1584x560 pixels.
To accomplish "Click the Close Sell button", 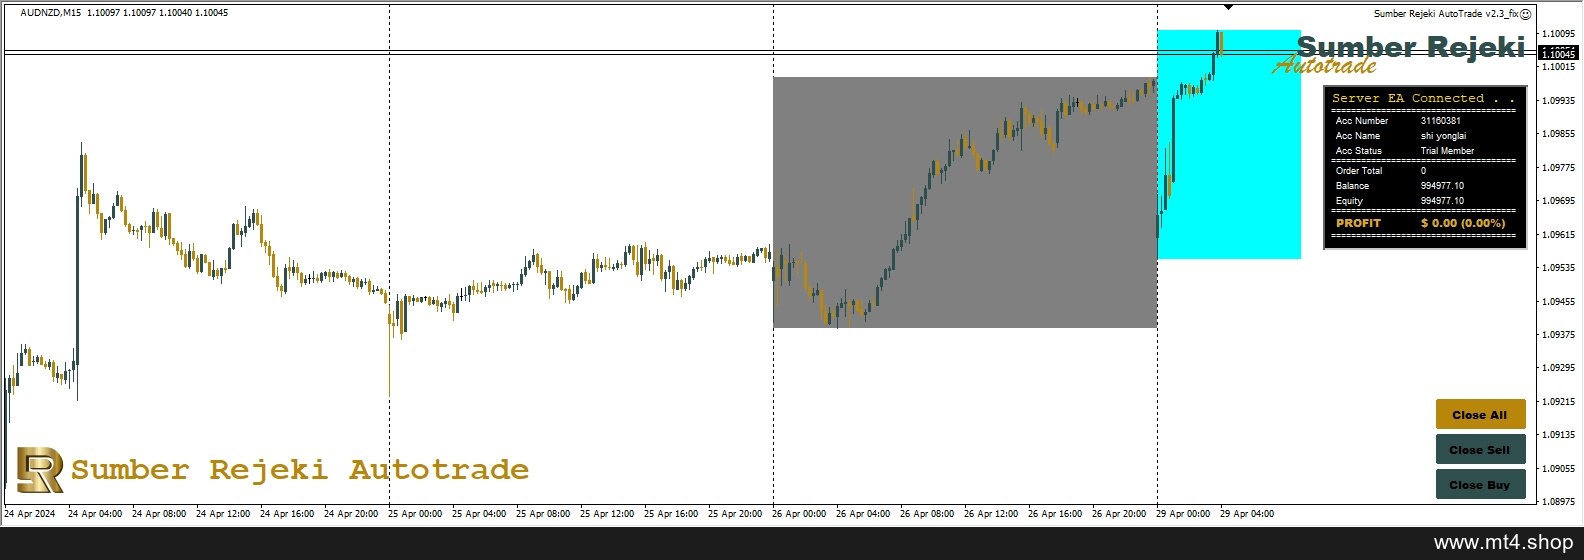I will (x=1480, y=450).
